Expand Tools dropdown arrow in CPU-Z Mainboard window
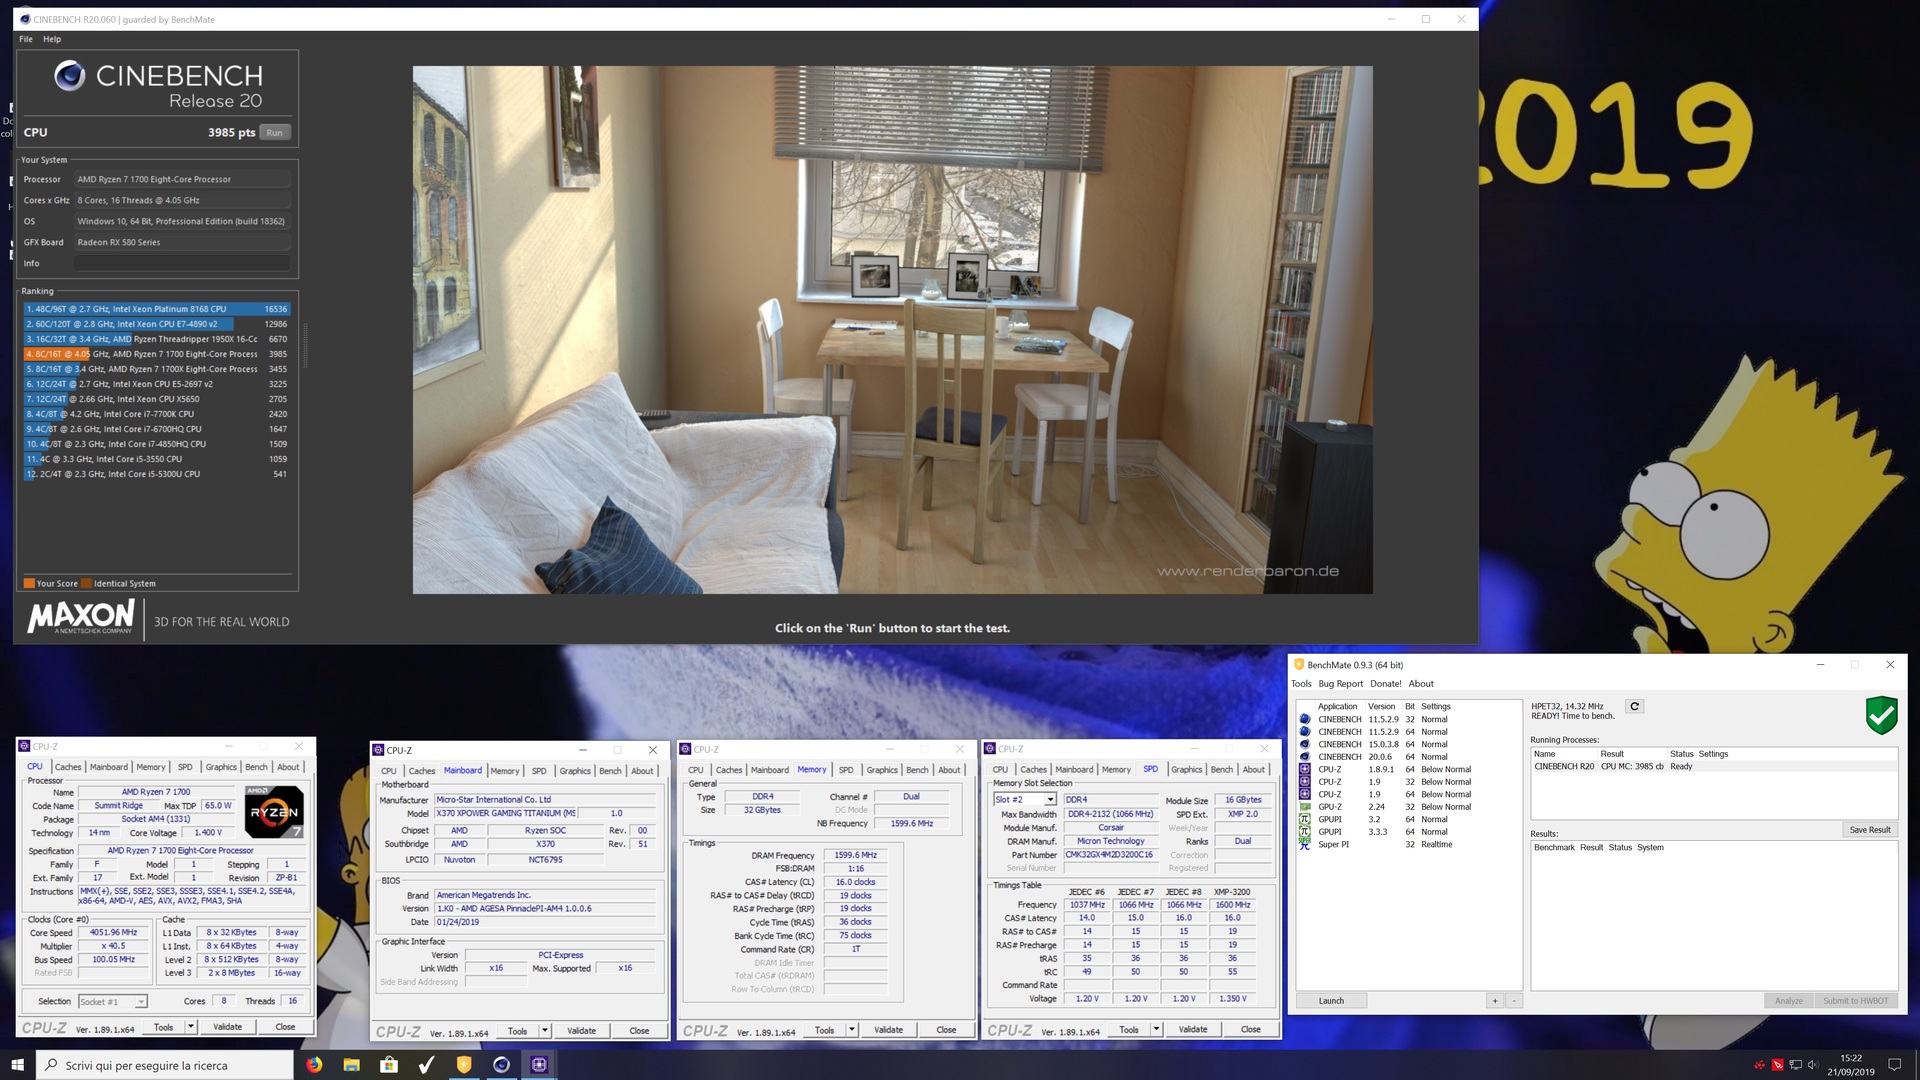The width and height of the screenshot is (1920, 1080). 545,1031
